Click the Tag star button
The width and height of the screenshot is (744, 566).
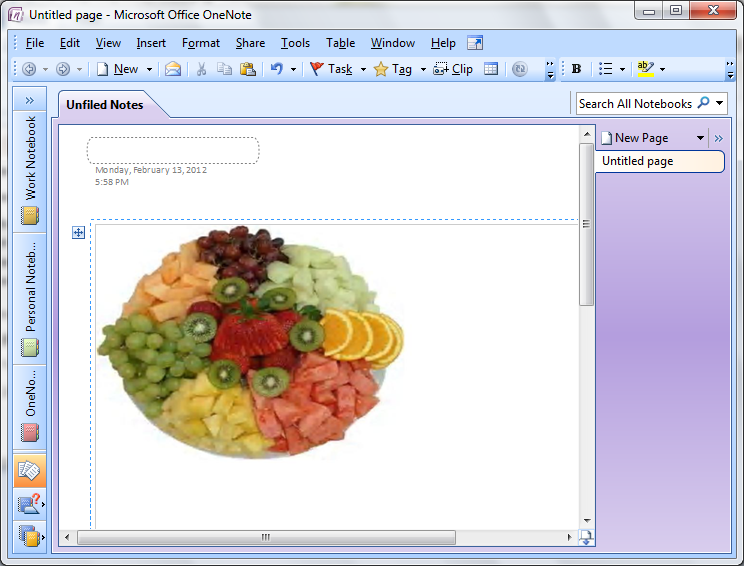(x=392, y=69)
